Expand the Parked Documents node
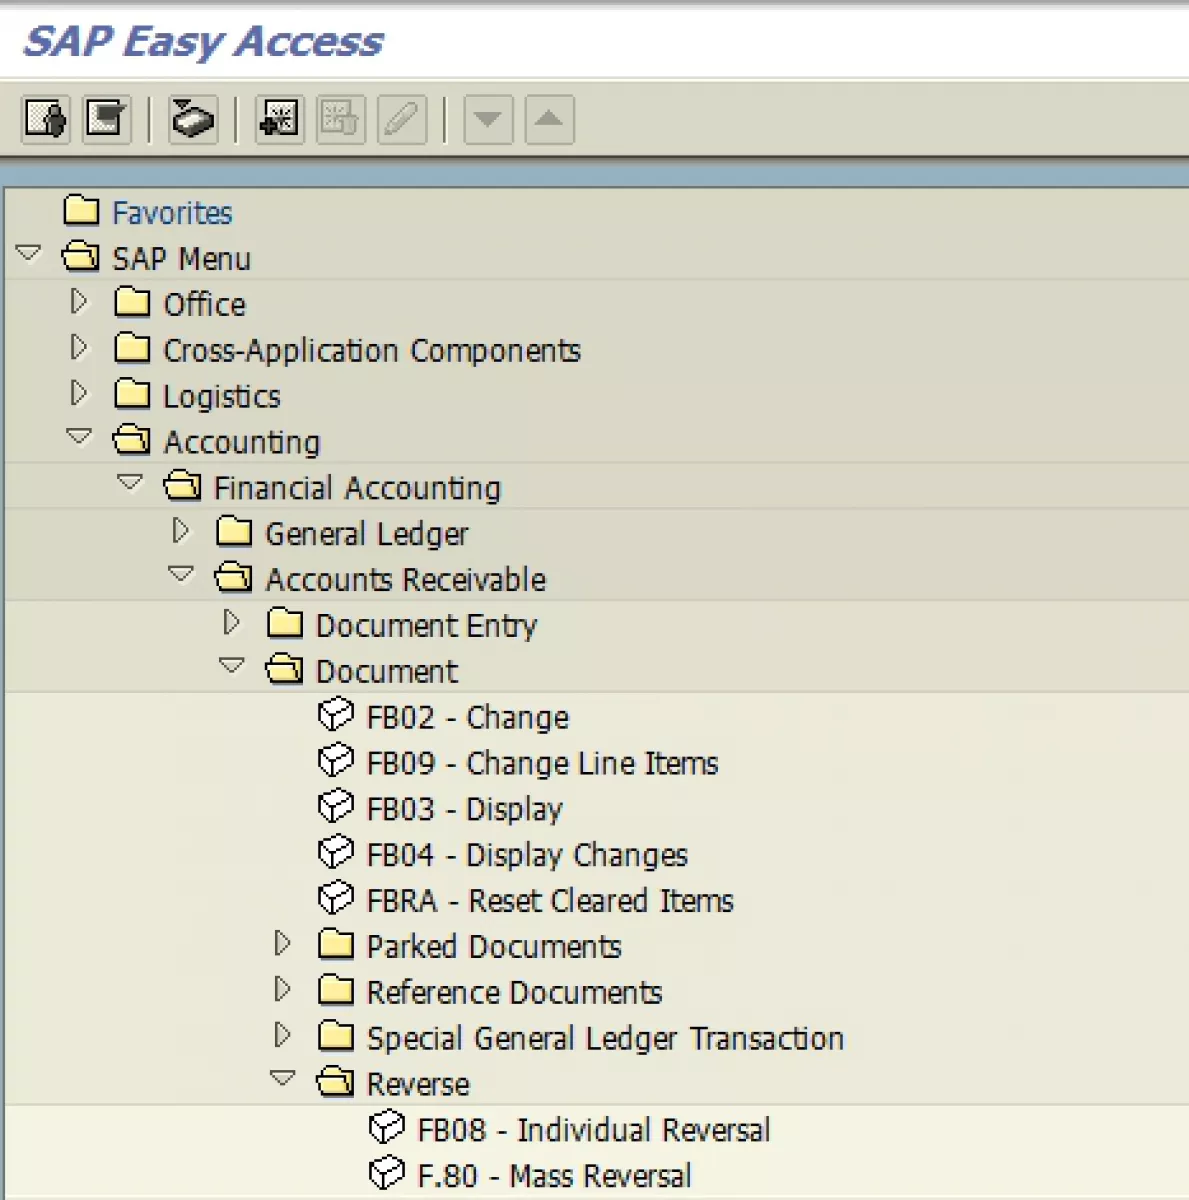Screen dimensions: 1189x1200 [283, 943]
